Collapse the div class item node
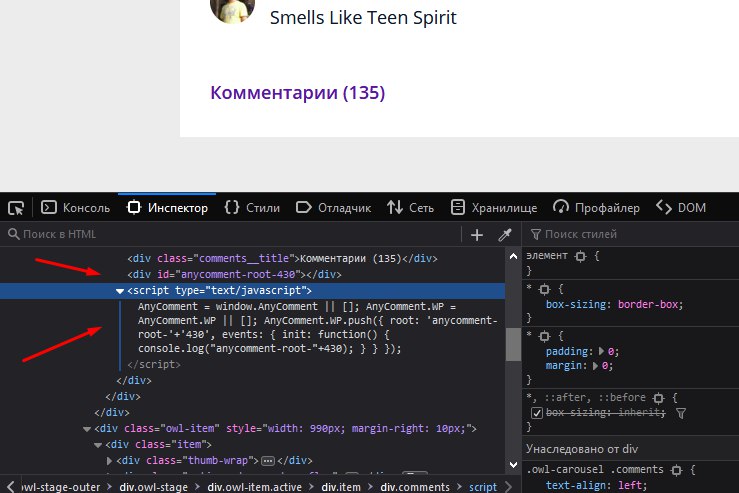This screenshot has width=739, height=493. 98,445
